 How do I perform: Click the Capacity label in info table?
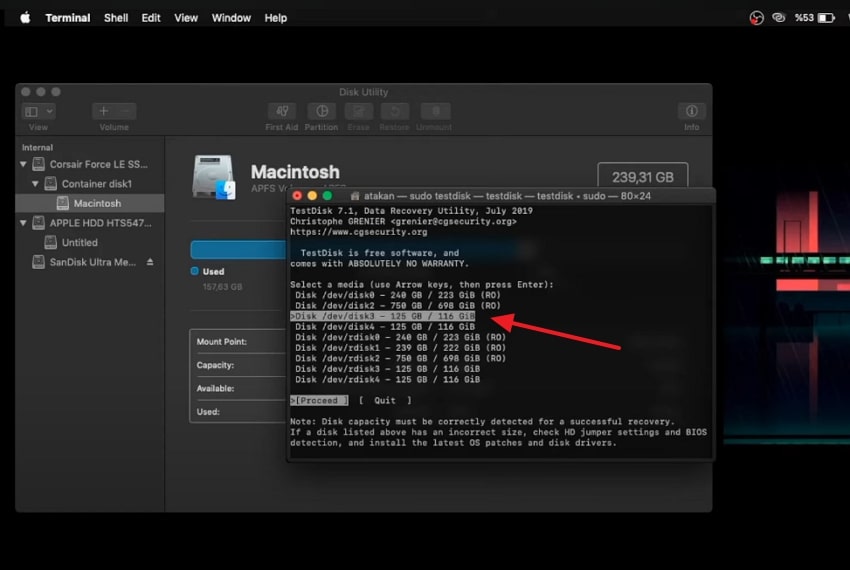click(x=215, y=365)
